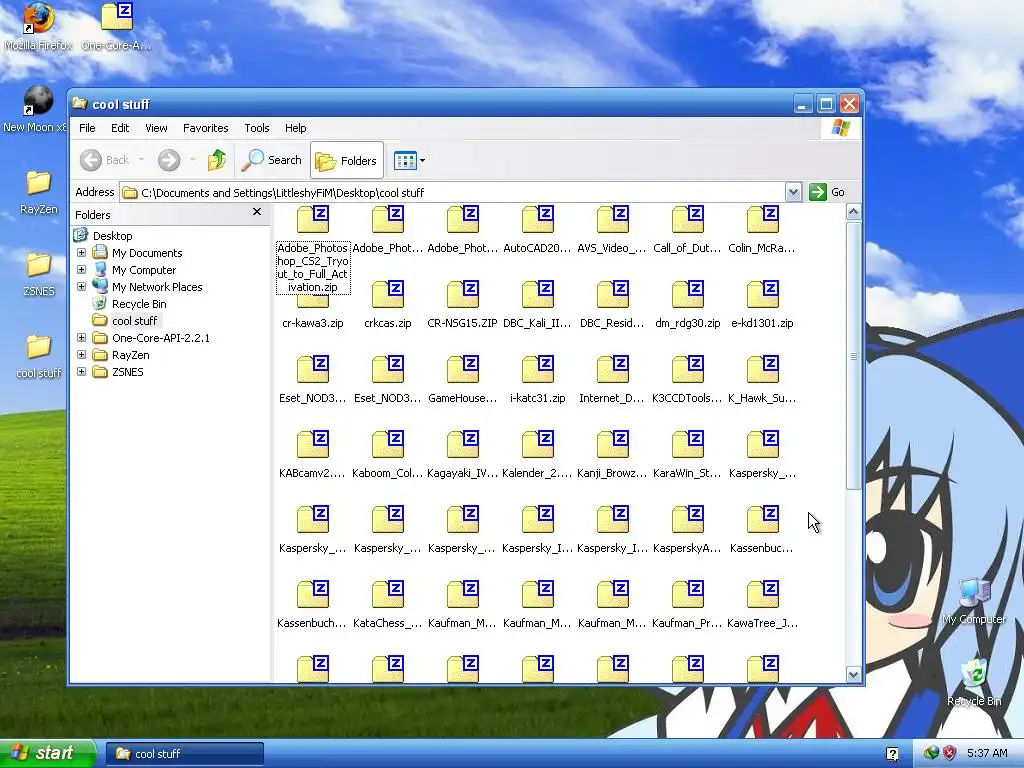Select KawaTree_J... zip file icon

[763, 595]
